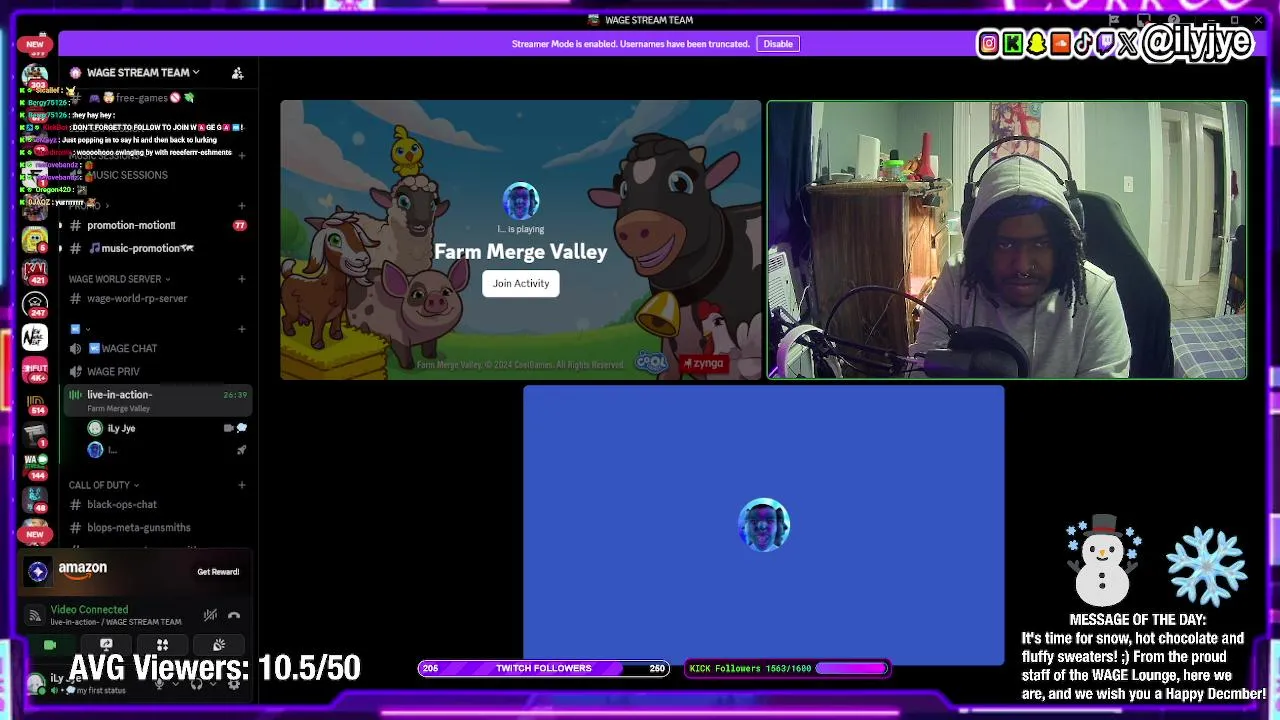Click the rocket activity icon beside second participant

tap(241, 450)
